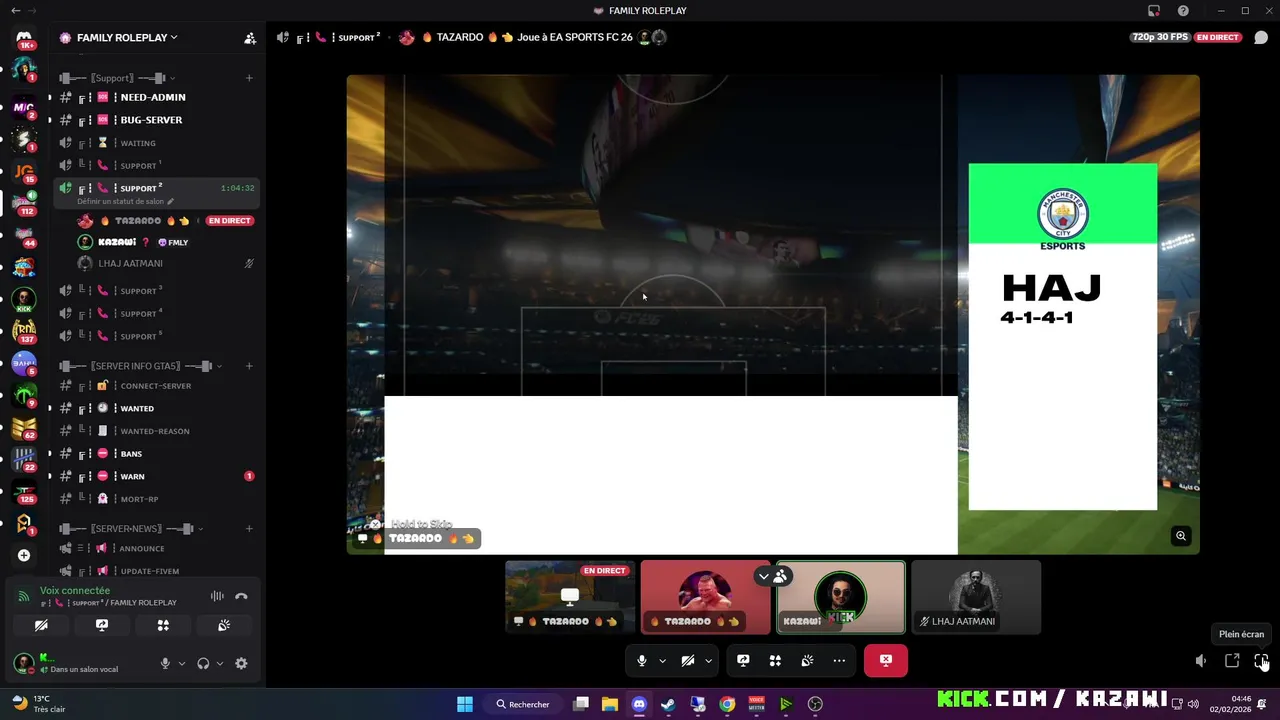This screenshot has height=720, width=1280.
Task: Click the invite people icon beside server name
Action: pyautogui.click(x=250, y=38)
